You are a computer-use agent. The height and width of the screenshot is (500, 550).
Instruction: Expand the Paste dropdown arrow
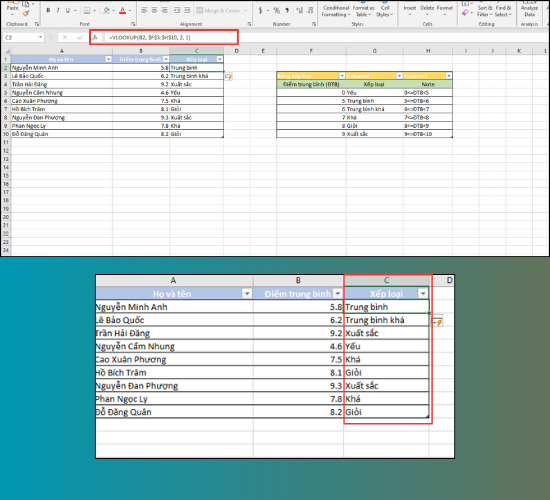click(x=13, y=15)
